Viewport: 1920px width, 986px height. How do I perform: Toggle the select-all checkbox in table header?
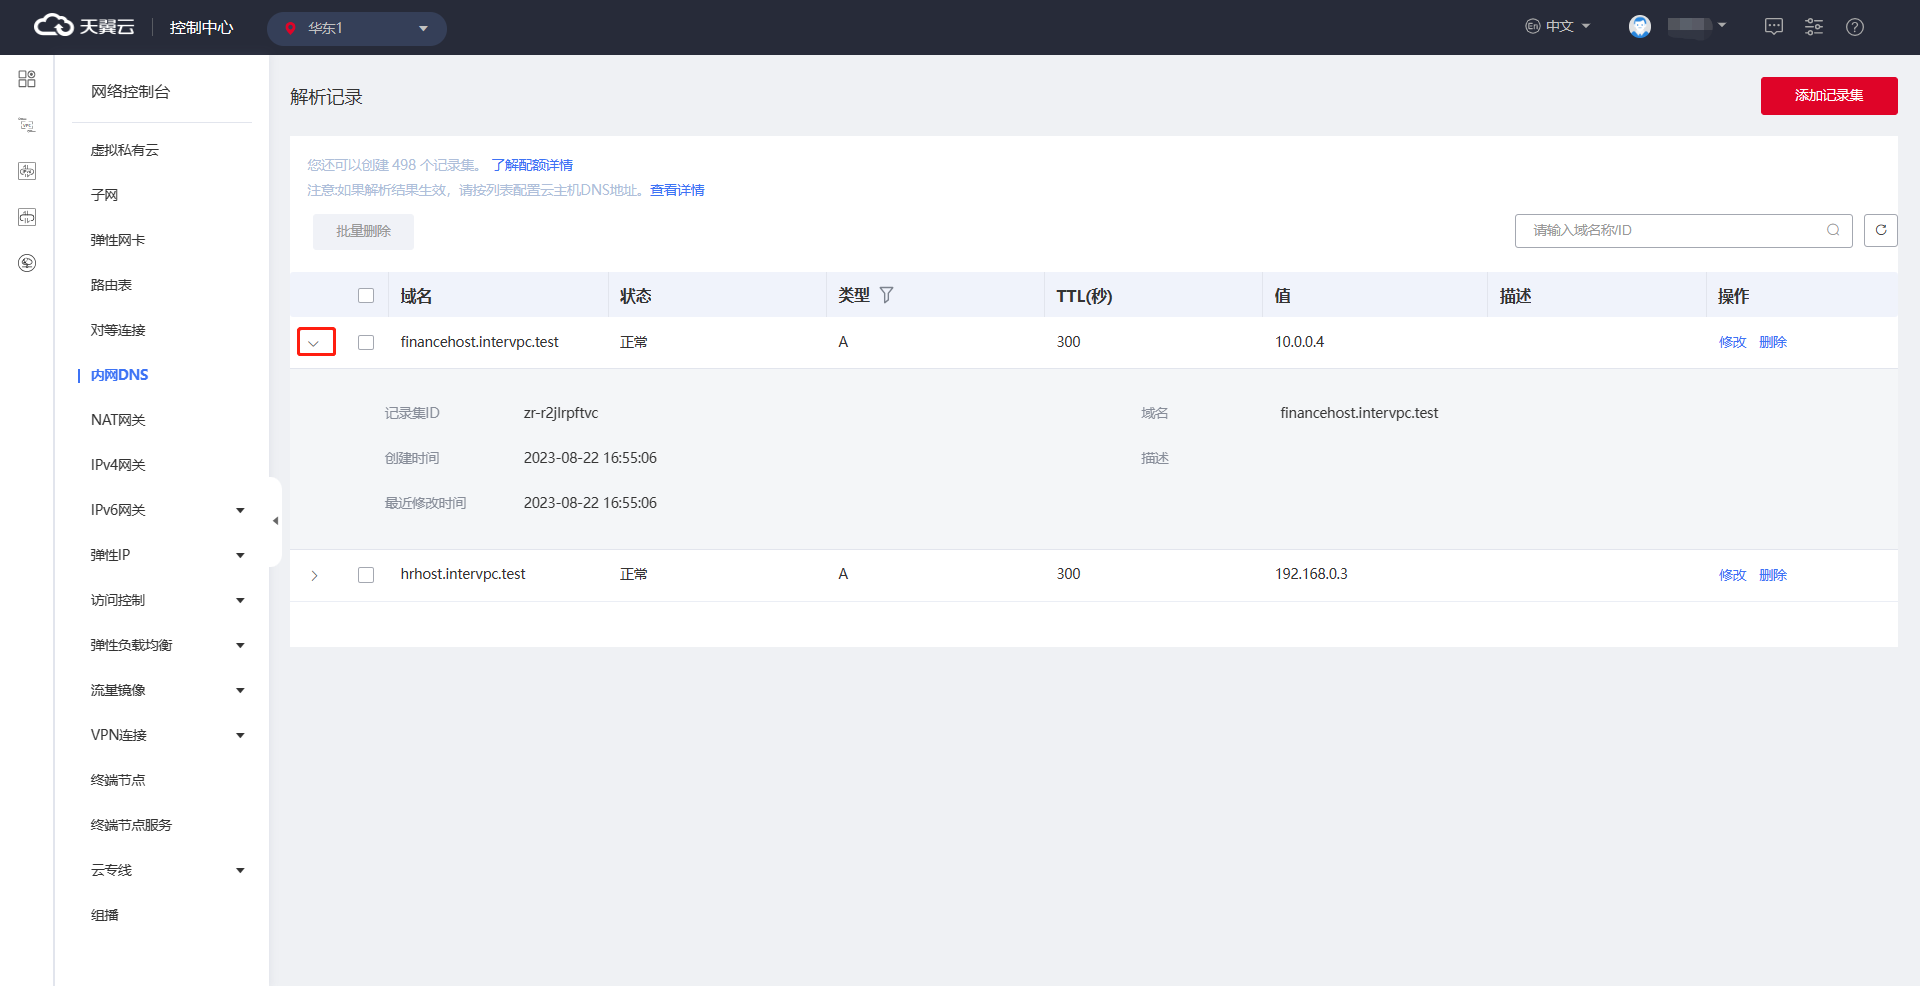tap(366, 296)
